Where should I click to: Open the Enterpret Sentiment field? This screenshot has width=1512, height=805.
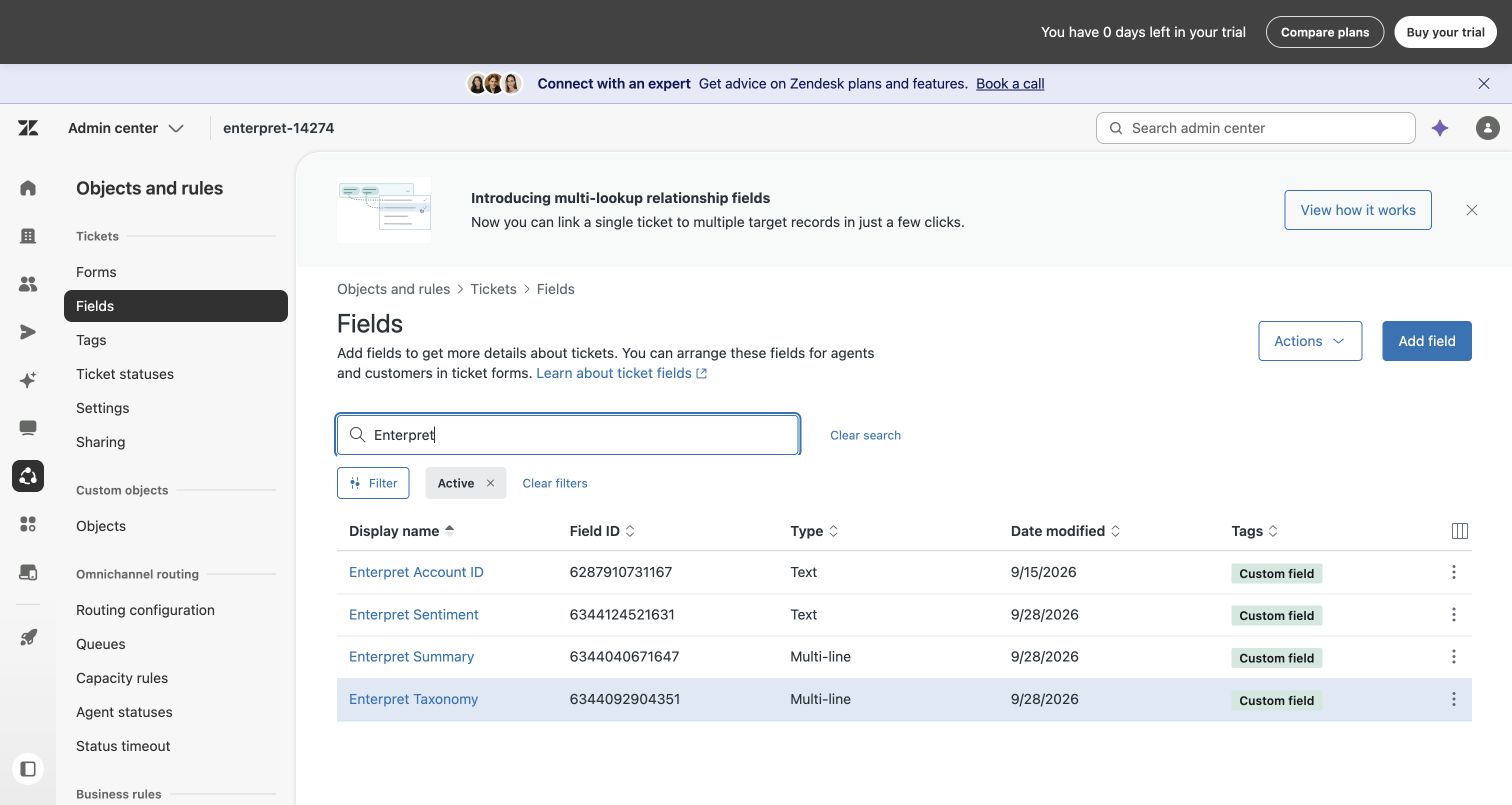click(414, 615)
